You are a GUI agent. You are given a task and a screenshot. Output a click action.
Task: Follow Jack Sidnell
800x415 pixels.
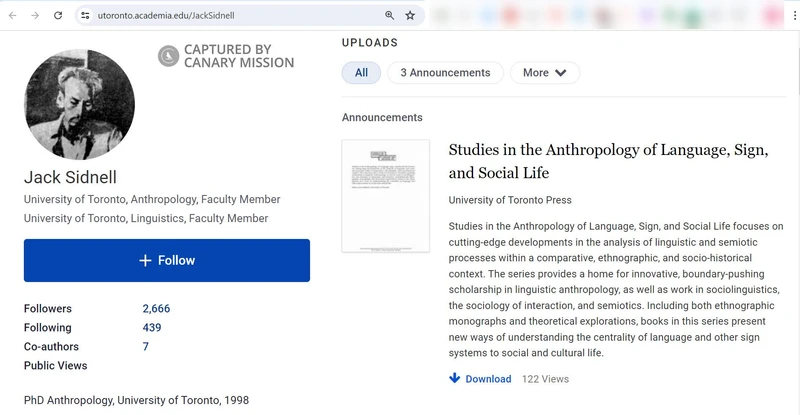click(167, 260)
